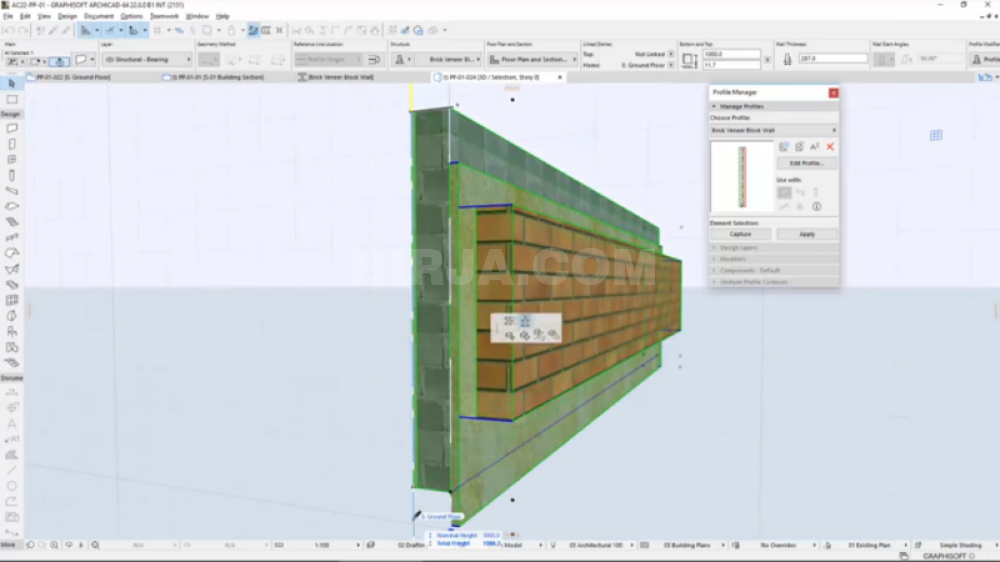The height and width of the screenshot is (562, 1000).
Task: Toggle Use with Column option
Action: [816, 192]
